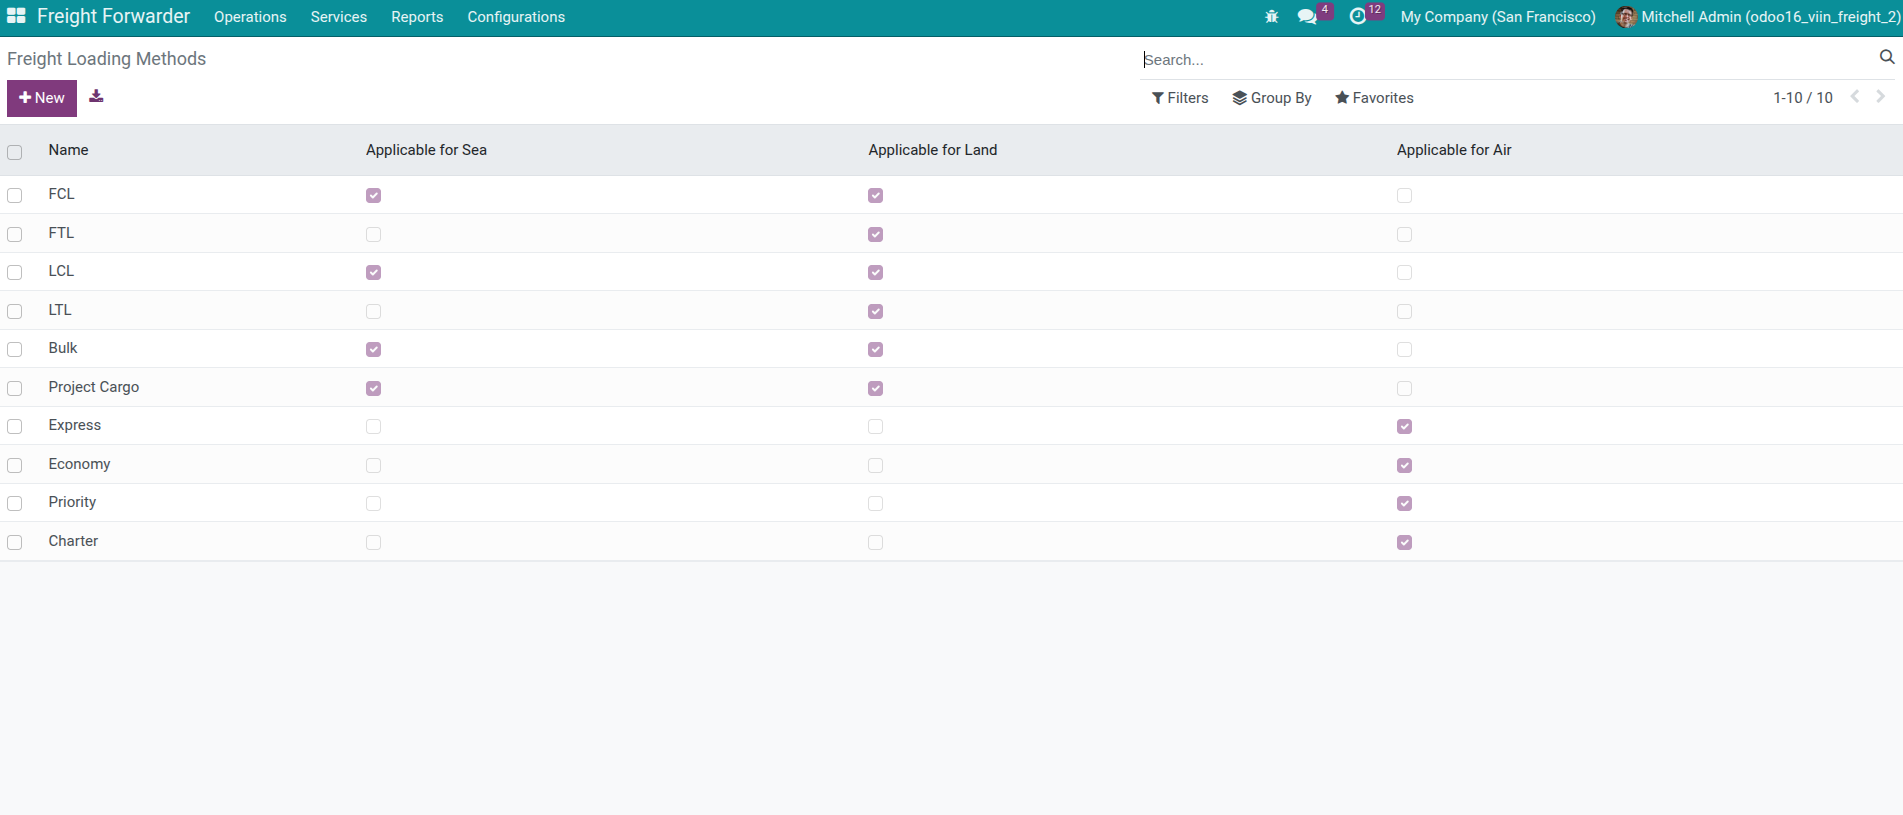Open the apps grid home menu icon
Screen dimensions: 1903x815
(16, 16)
